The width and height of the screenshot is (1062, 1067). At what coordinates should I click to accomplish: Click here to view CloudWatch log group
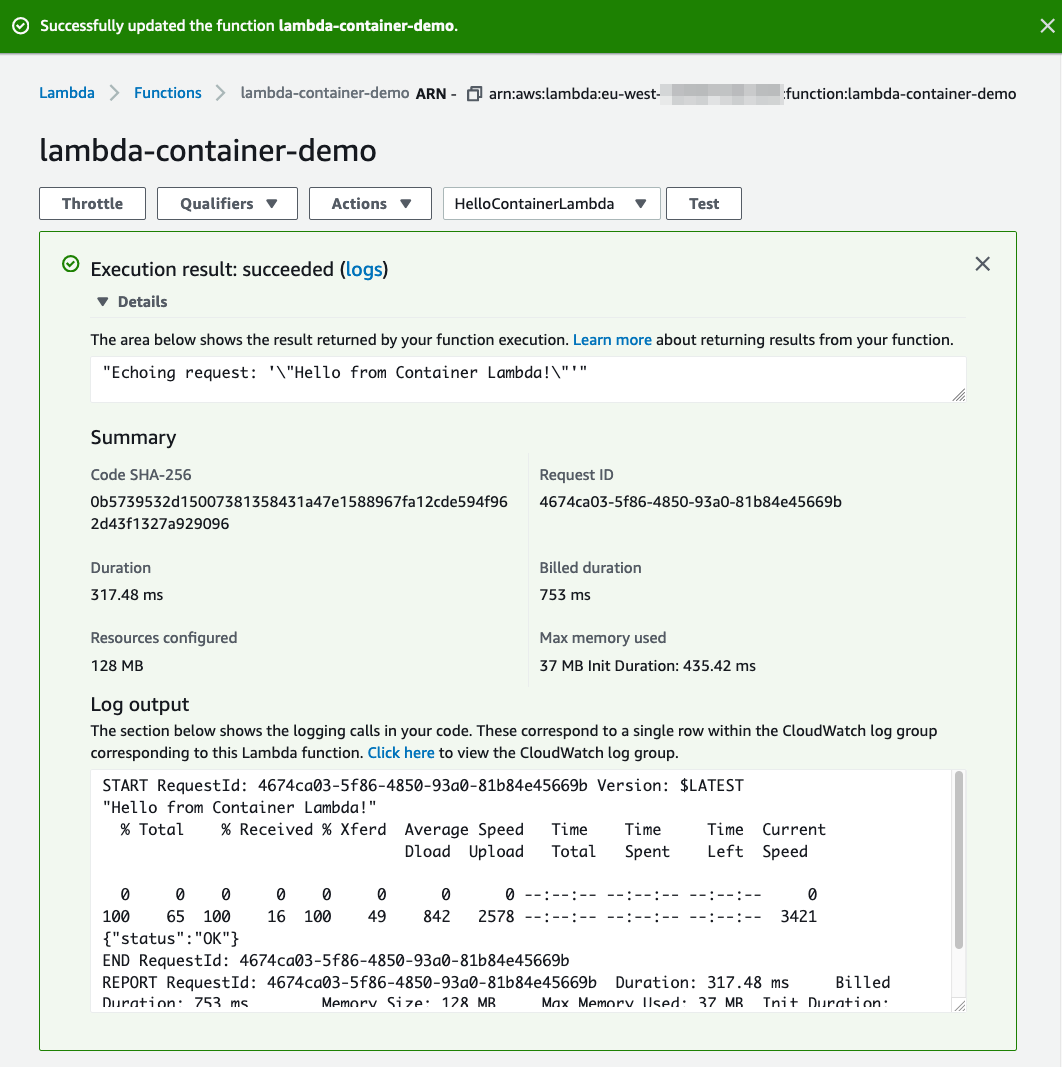[401, 752]
